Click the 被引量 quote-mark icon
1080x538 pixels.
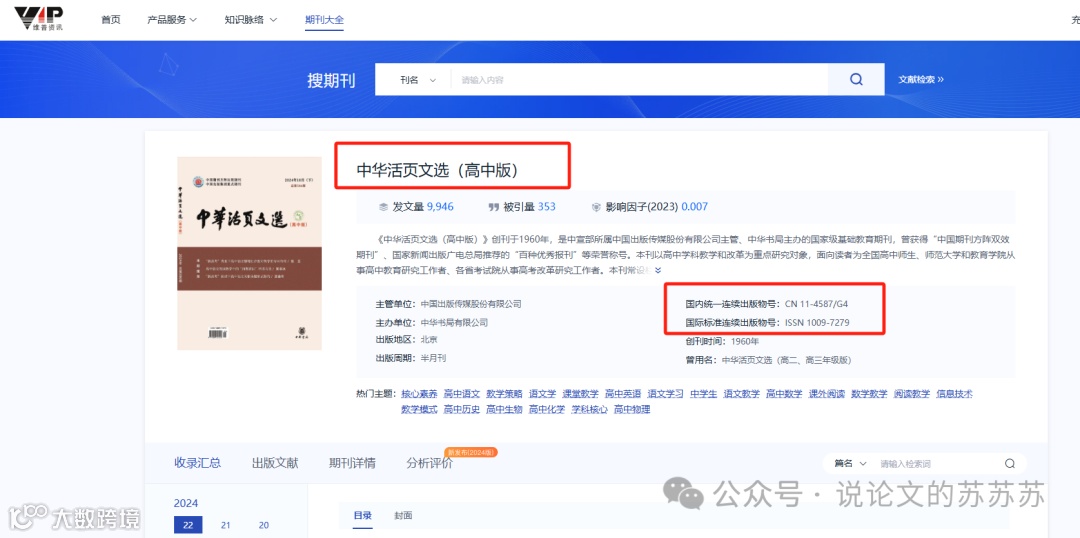493,207
